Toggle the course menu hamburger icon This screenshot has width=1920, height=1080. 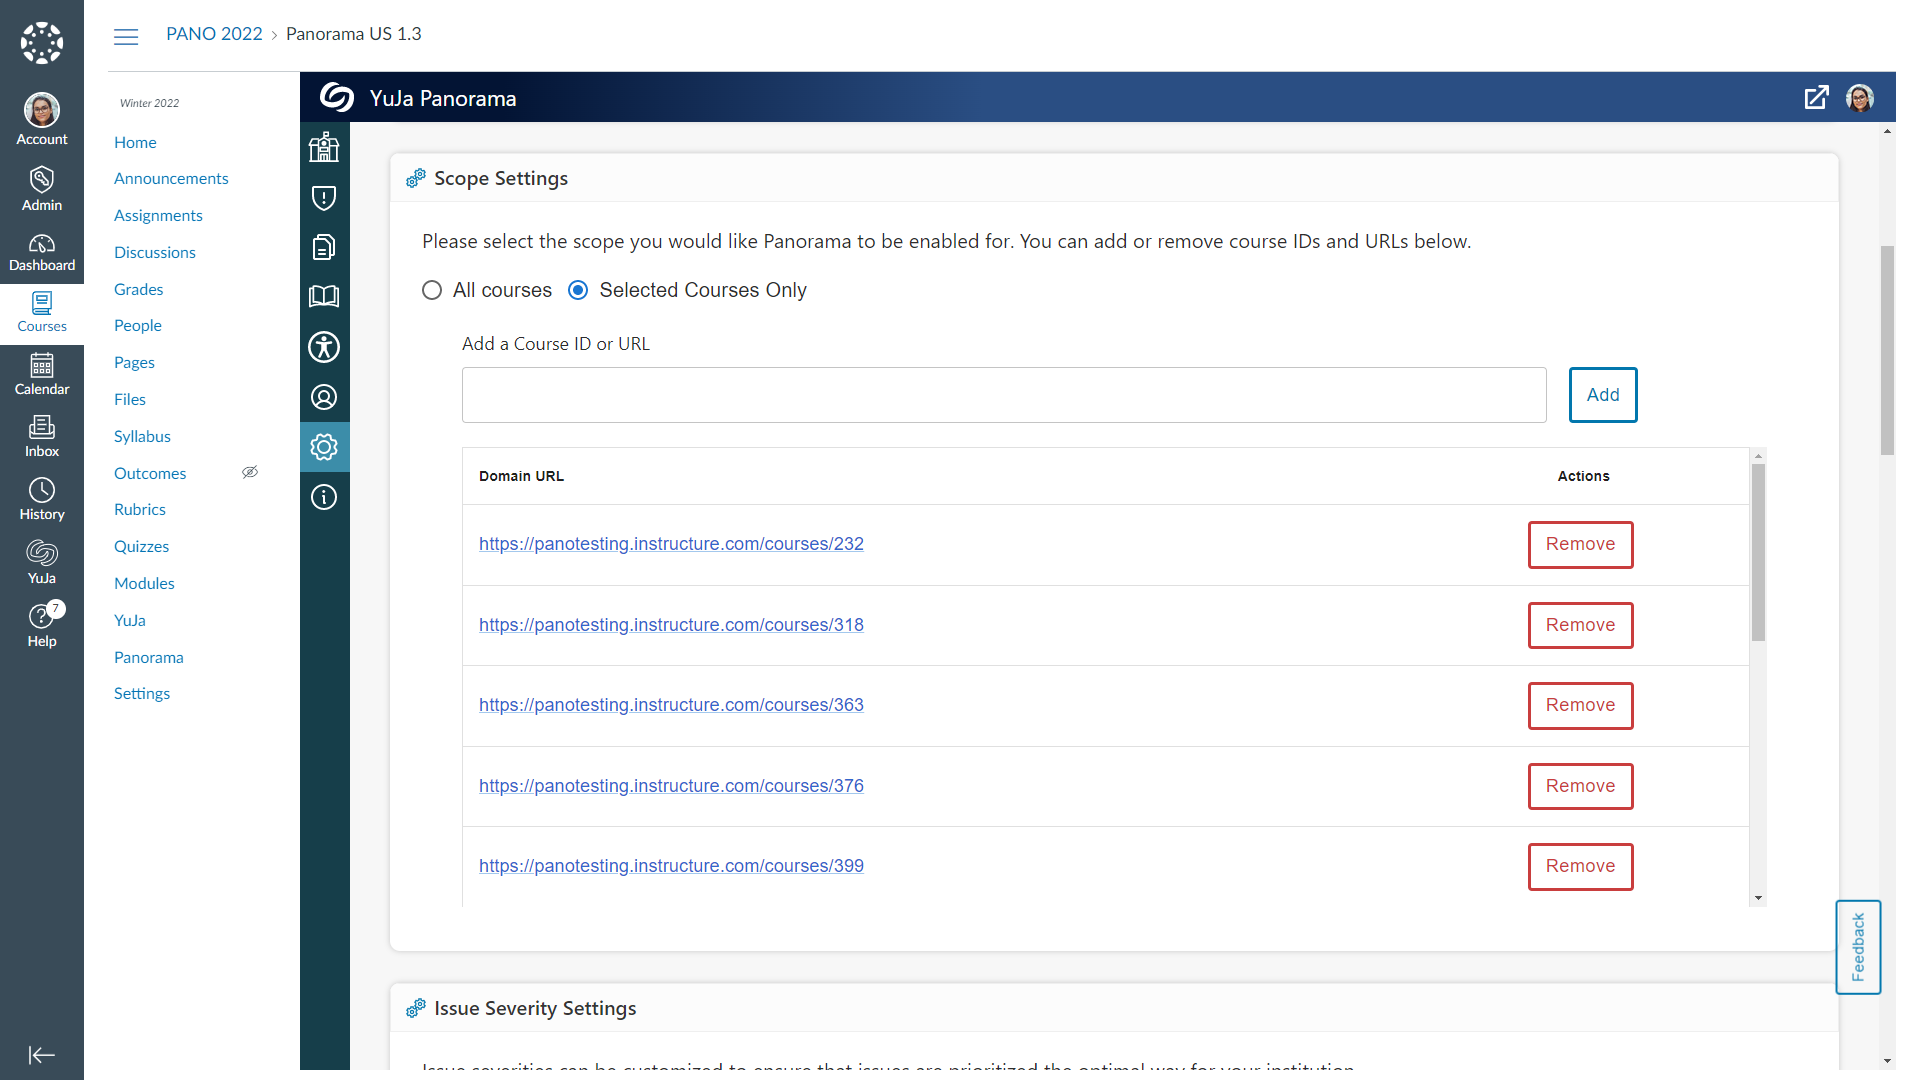click(x=126, y=37)
